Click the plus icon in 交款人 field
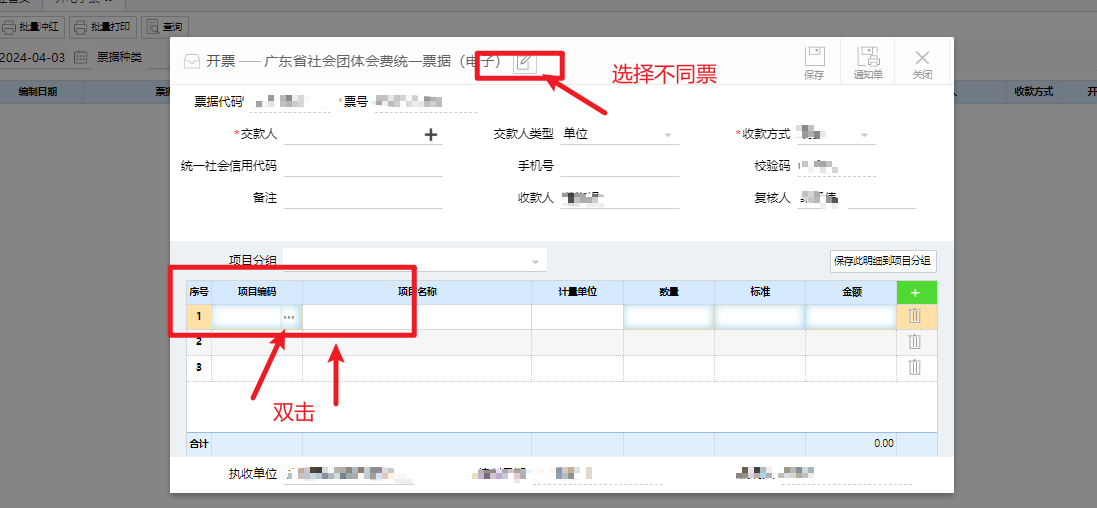The image size is (1097, 508). 431,135
